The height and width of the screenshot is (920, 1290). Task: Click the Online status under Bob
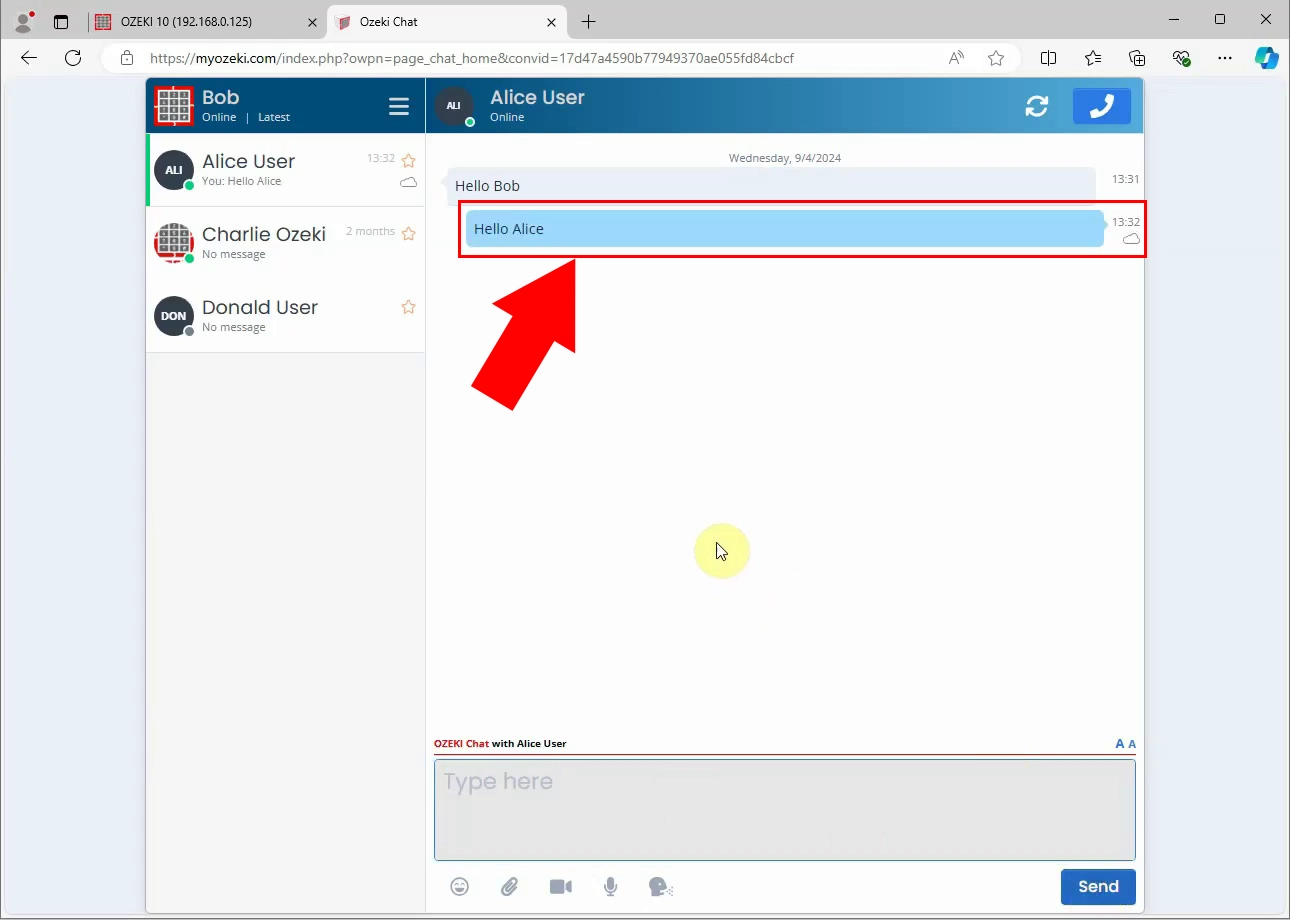point(219,117)
